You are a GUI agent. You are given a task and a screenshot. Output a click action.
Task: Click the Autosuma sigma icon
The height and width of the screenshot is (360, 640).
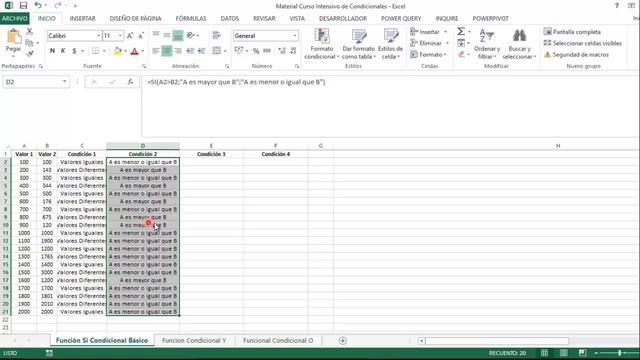point(461,31)
